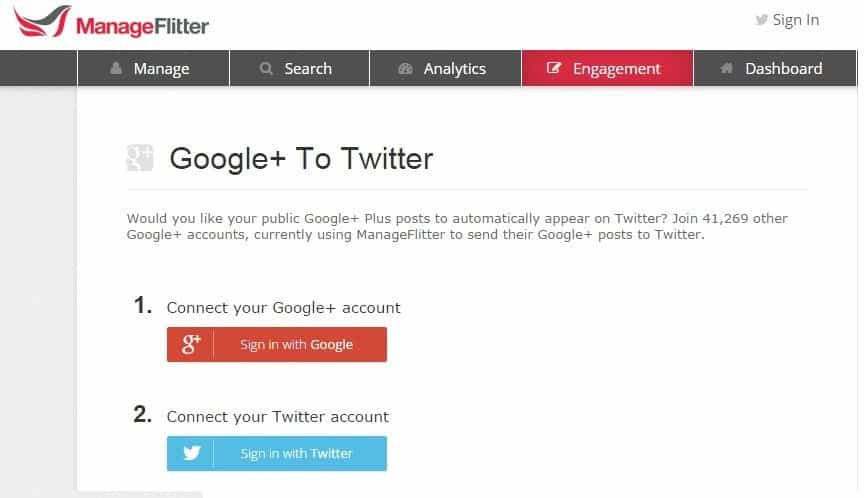Sign in with Google button text
Screen dimensions: 864x498
click(x=296, y=345)
